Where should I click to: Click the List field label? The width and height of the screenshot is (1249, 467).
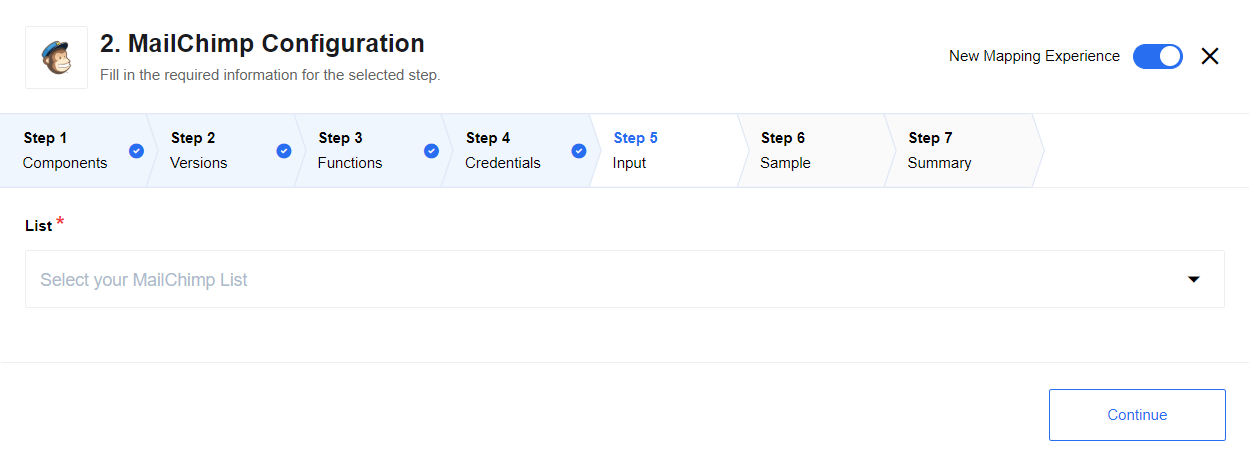(39, 226)
